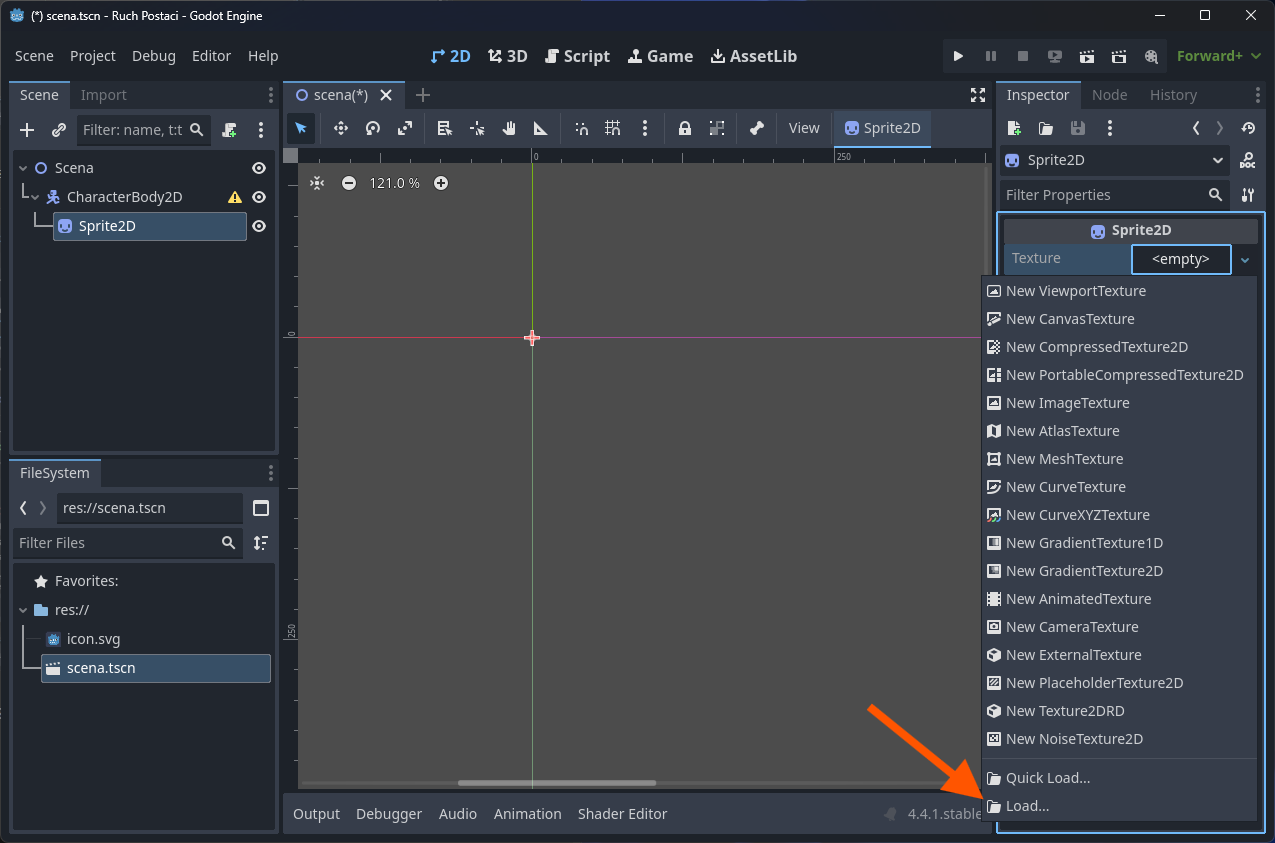Activate the Rotate Mode tool
Image resolution: width=1275 pixels, height=843 pixels.
point(373,128)
